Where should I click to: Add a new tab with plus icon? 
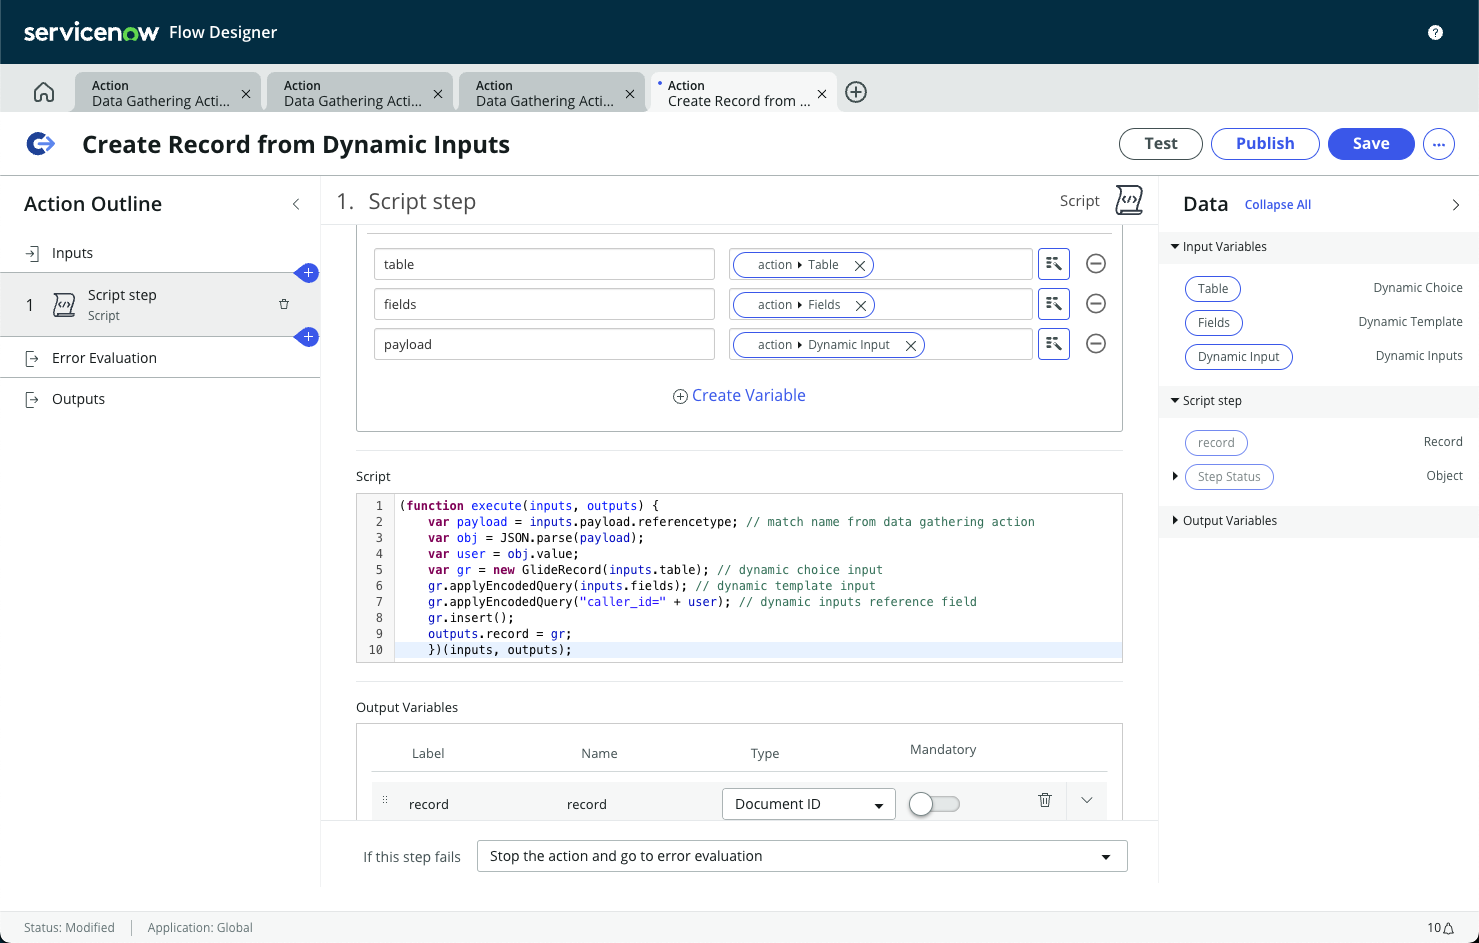click(x=856, y=92)
